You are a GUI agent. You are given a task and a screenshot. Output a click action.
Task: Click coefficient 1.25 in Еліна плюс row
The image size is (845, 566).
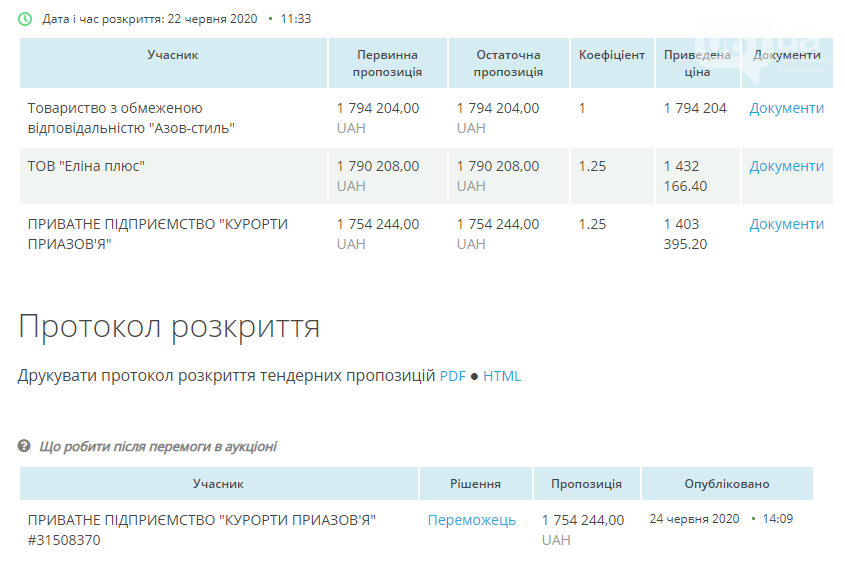(592, 167)
